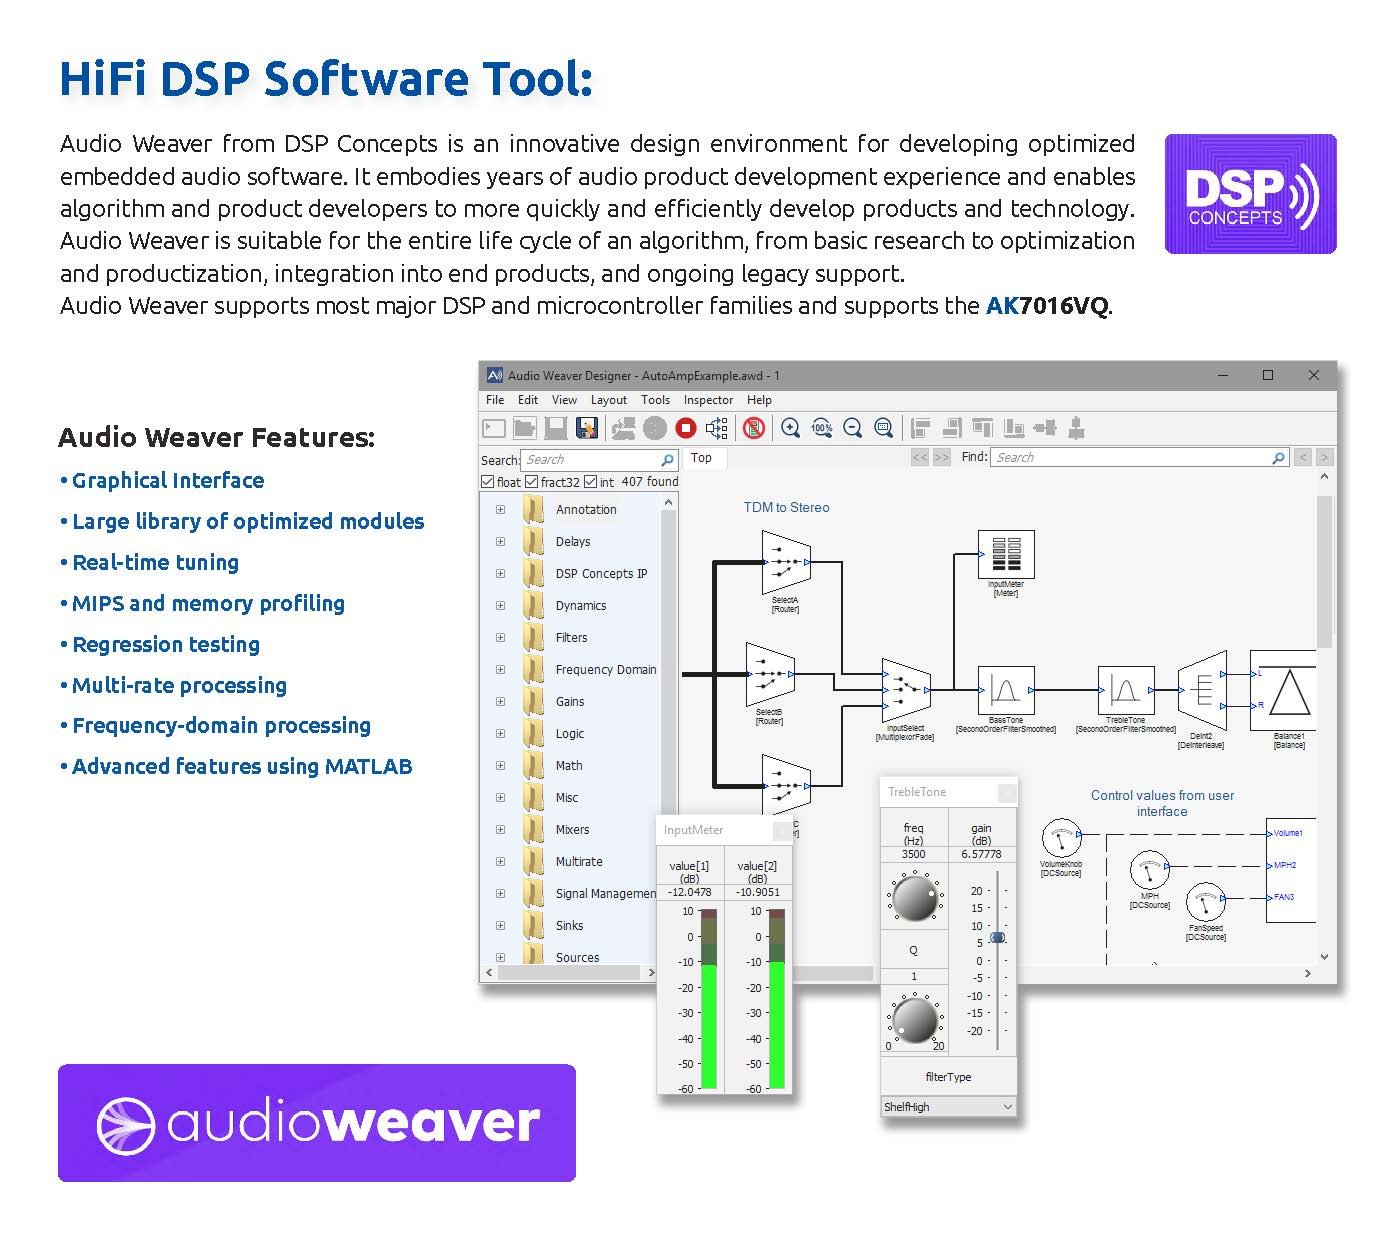Click the Zoom to Fit icon
This screenshot has width=1395, height=1240.
(x=883, y=428)
